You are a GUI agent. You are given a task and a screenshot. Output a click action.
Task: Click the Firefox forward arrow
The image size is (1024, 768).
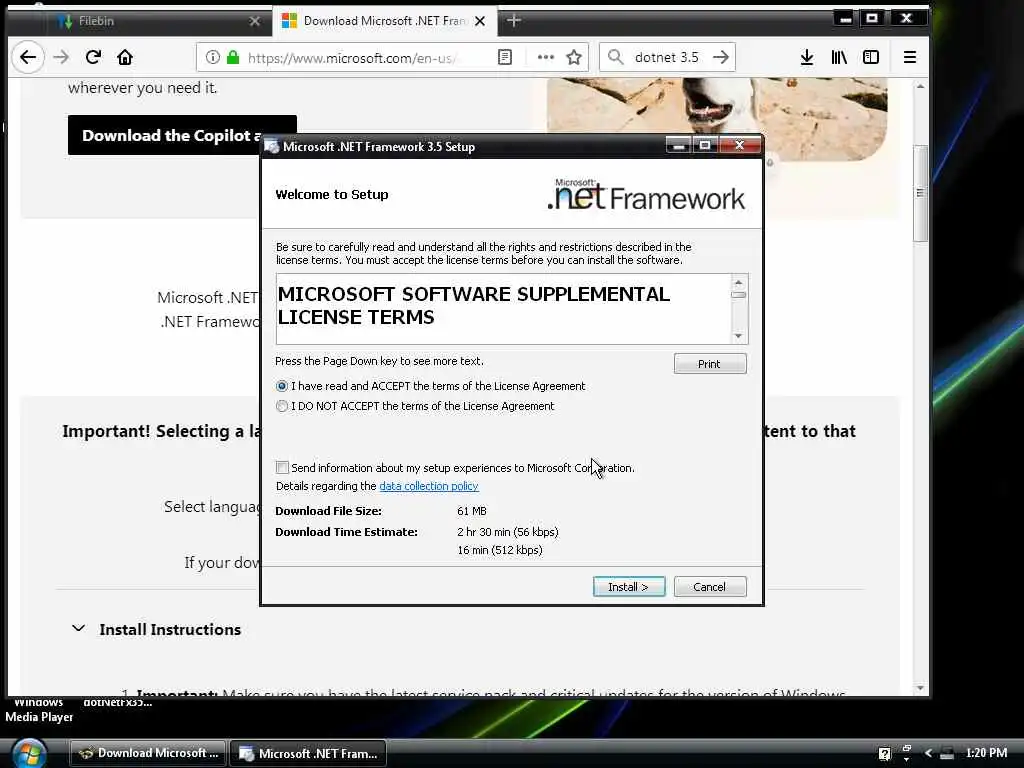61,57
